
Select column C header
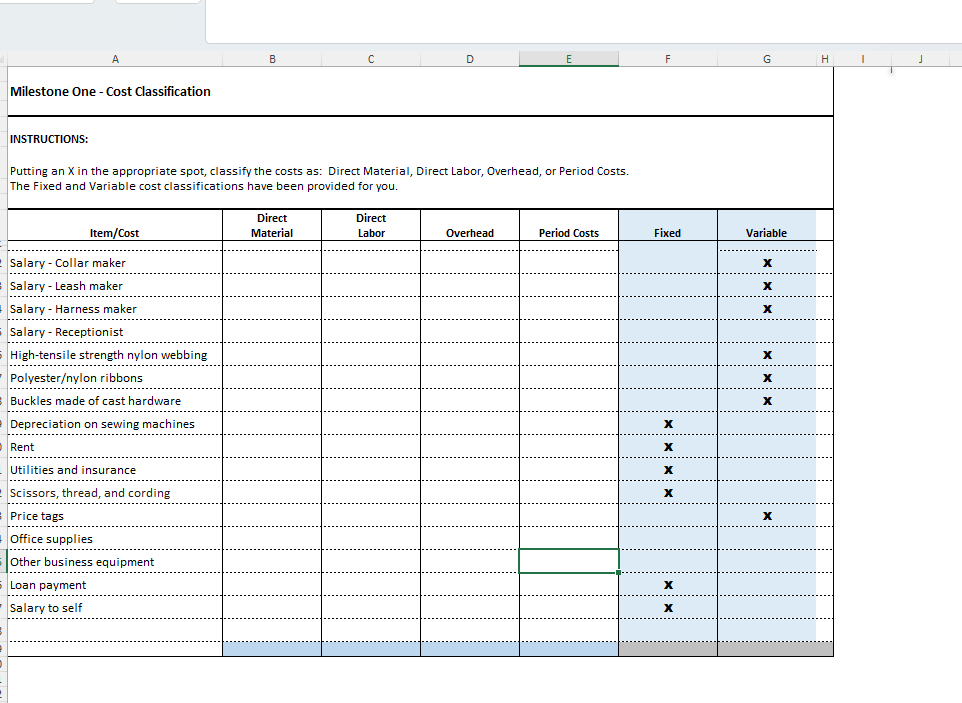pyautogui.click(x=371, y=60)
